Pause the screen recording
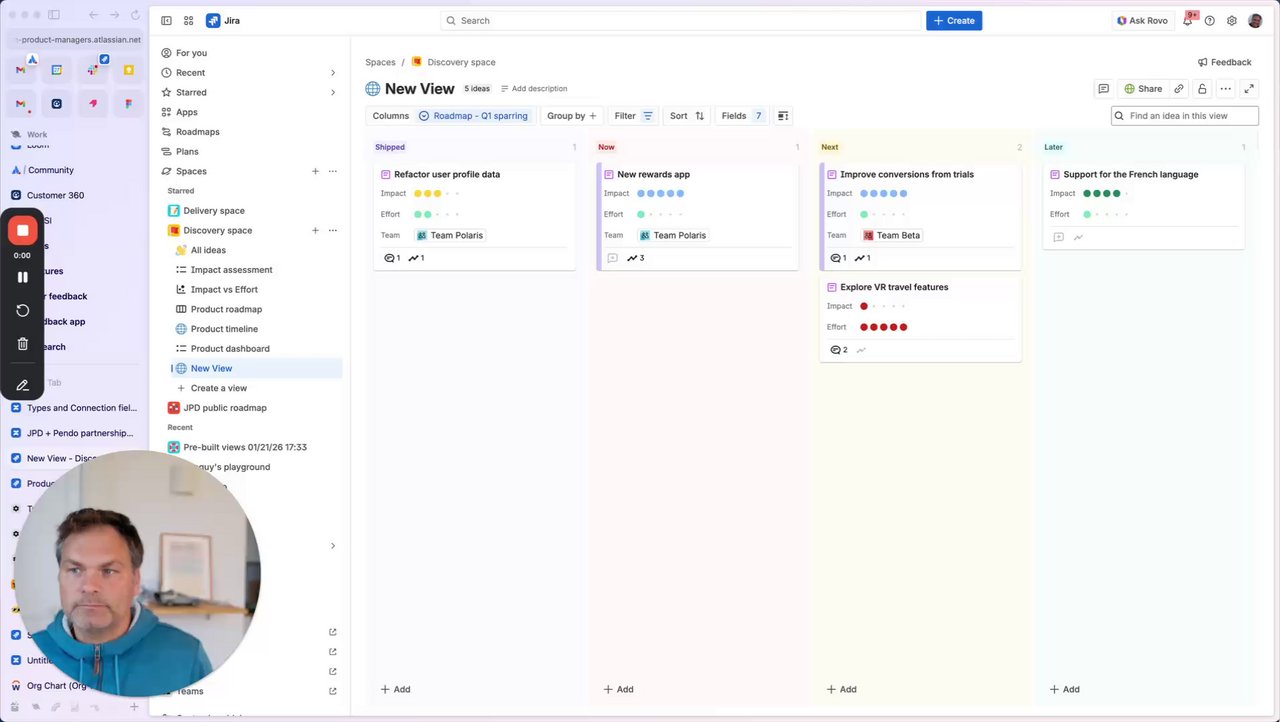This screenshot has height=722, width=1280. pyautogui.click(x=22, y=277)
